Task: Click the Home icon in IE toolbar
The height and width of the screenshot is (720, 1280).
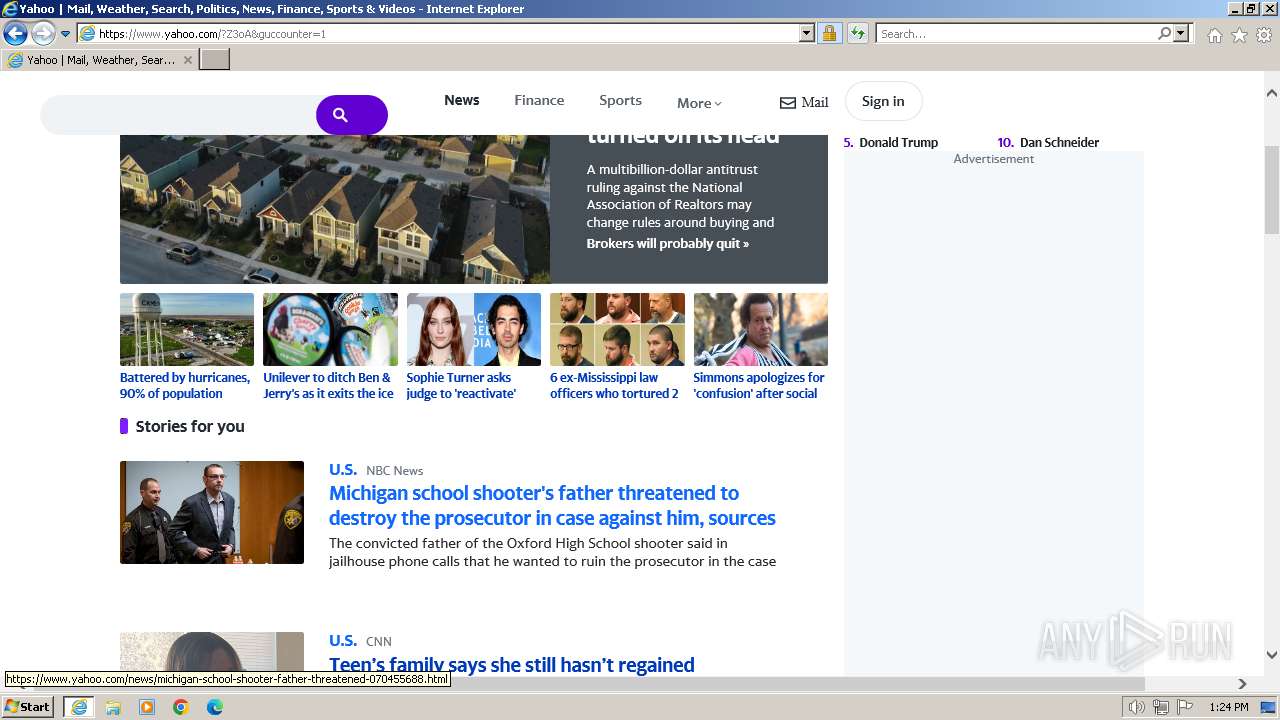Action: [1214, 35]
